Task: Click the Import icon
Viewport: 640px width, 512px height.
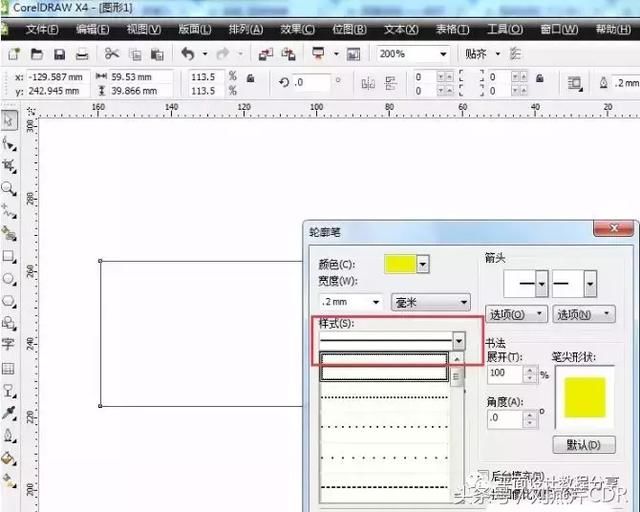Action: click(x=266, y=54)
